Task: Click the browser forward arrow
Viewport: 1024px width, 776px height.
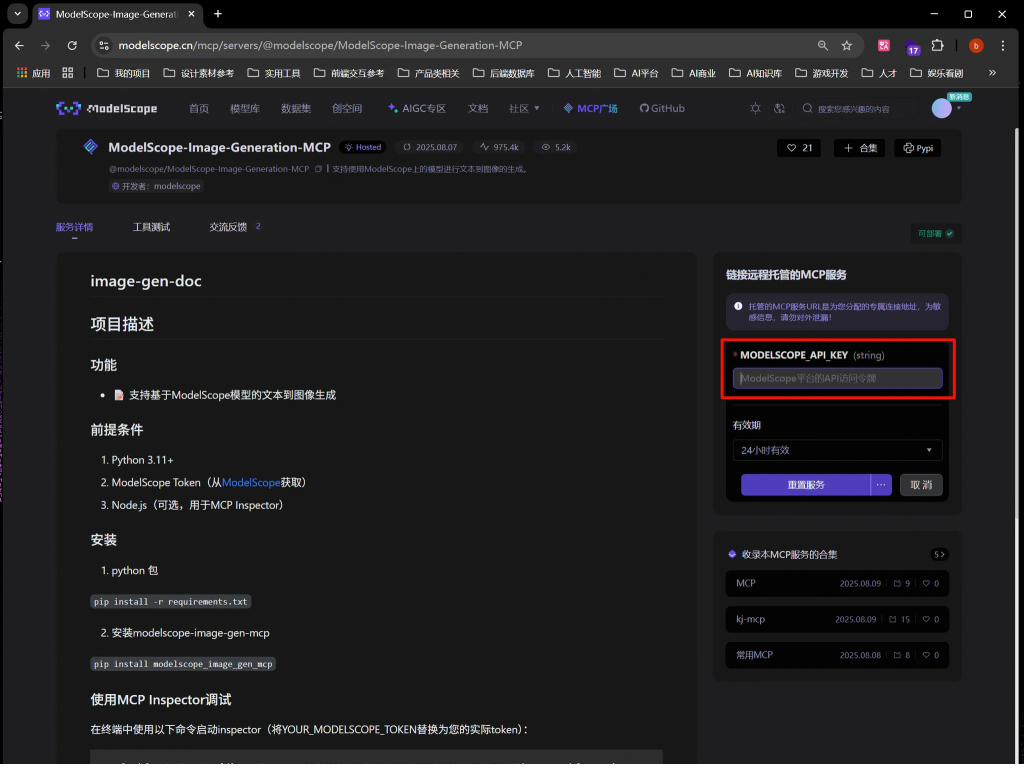Action: [45, 45]
